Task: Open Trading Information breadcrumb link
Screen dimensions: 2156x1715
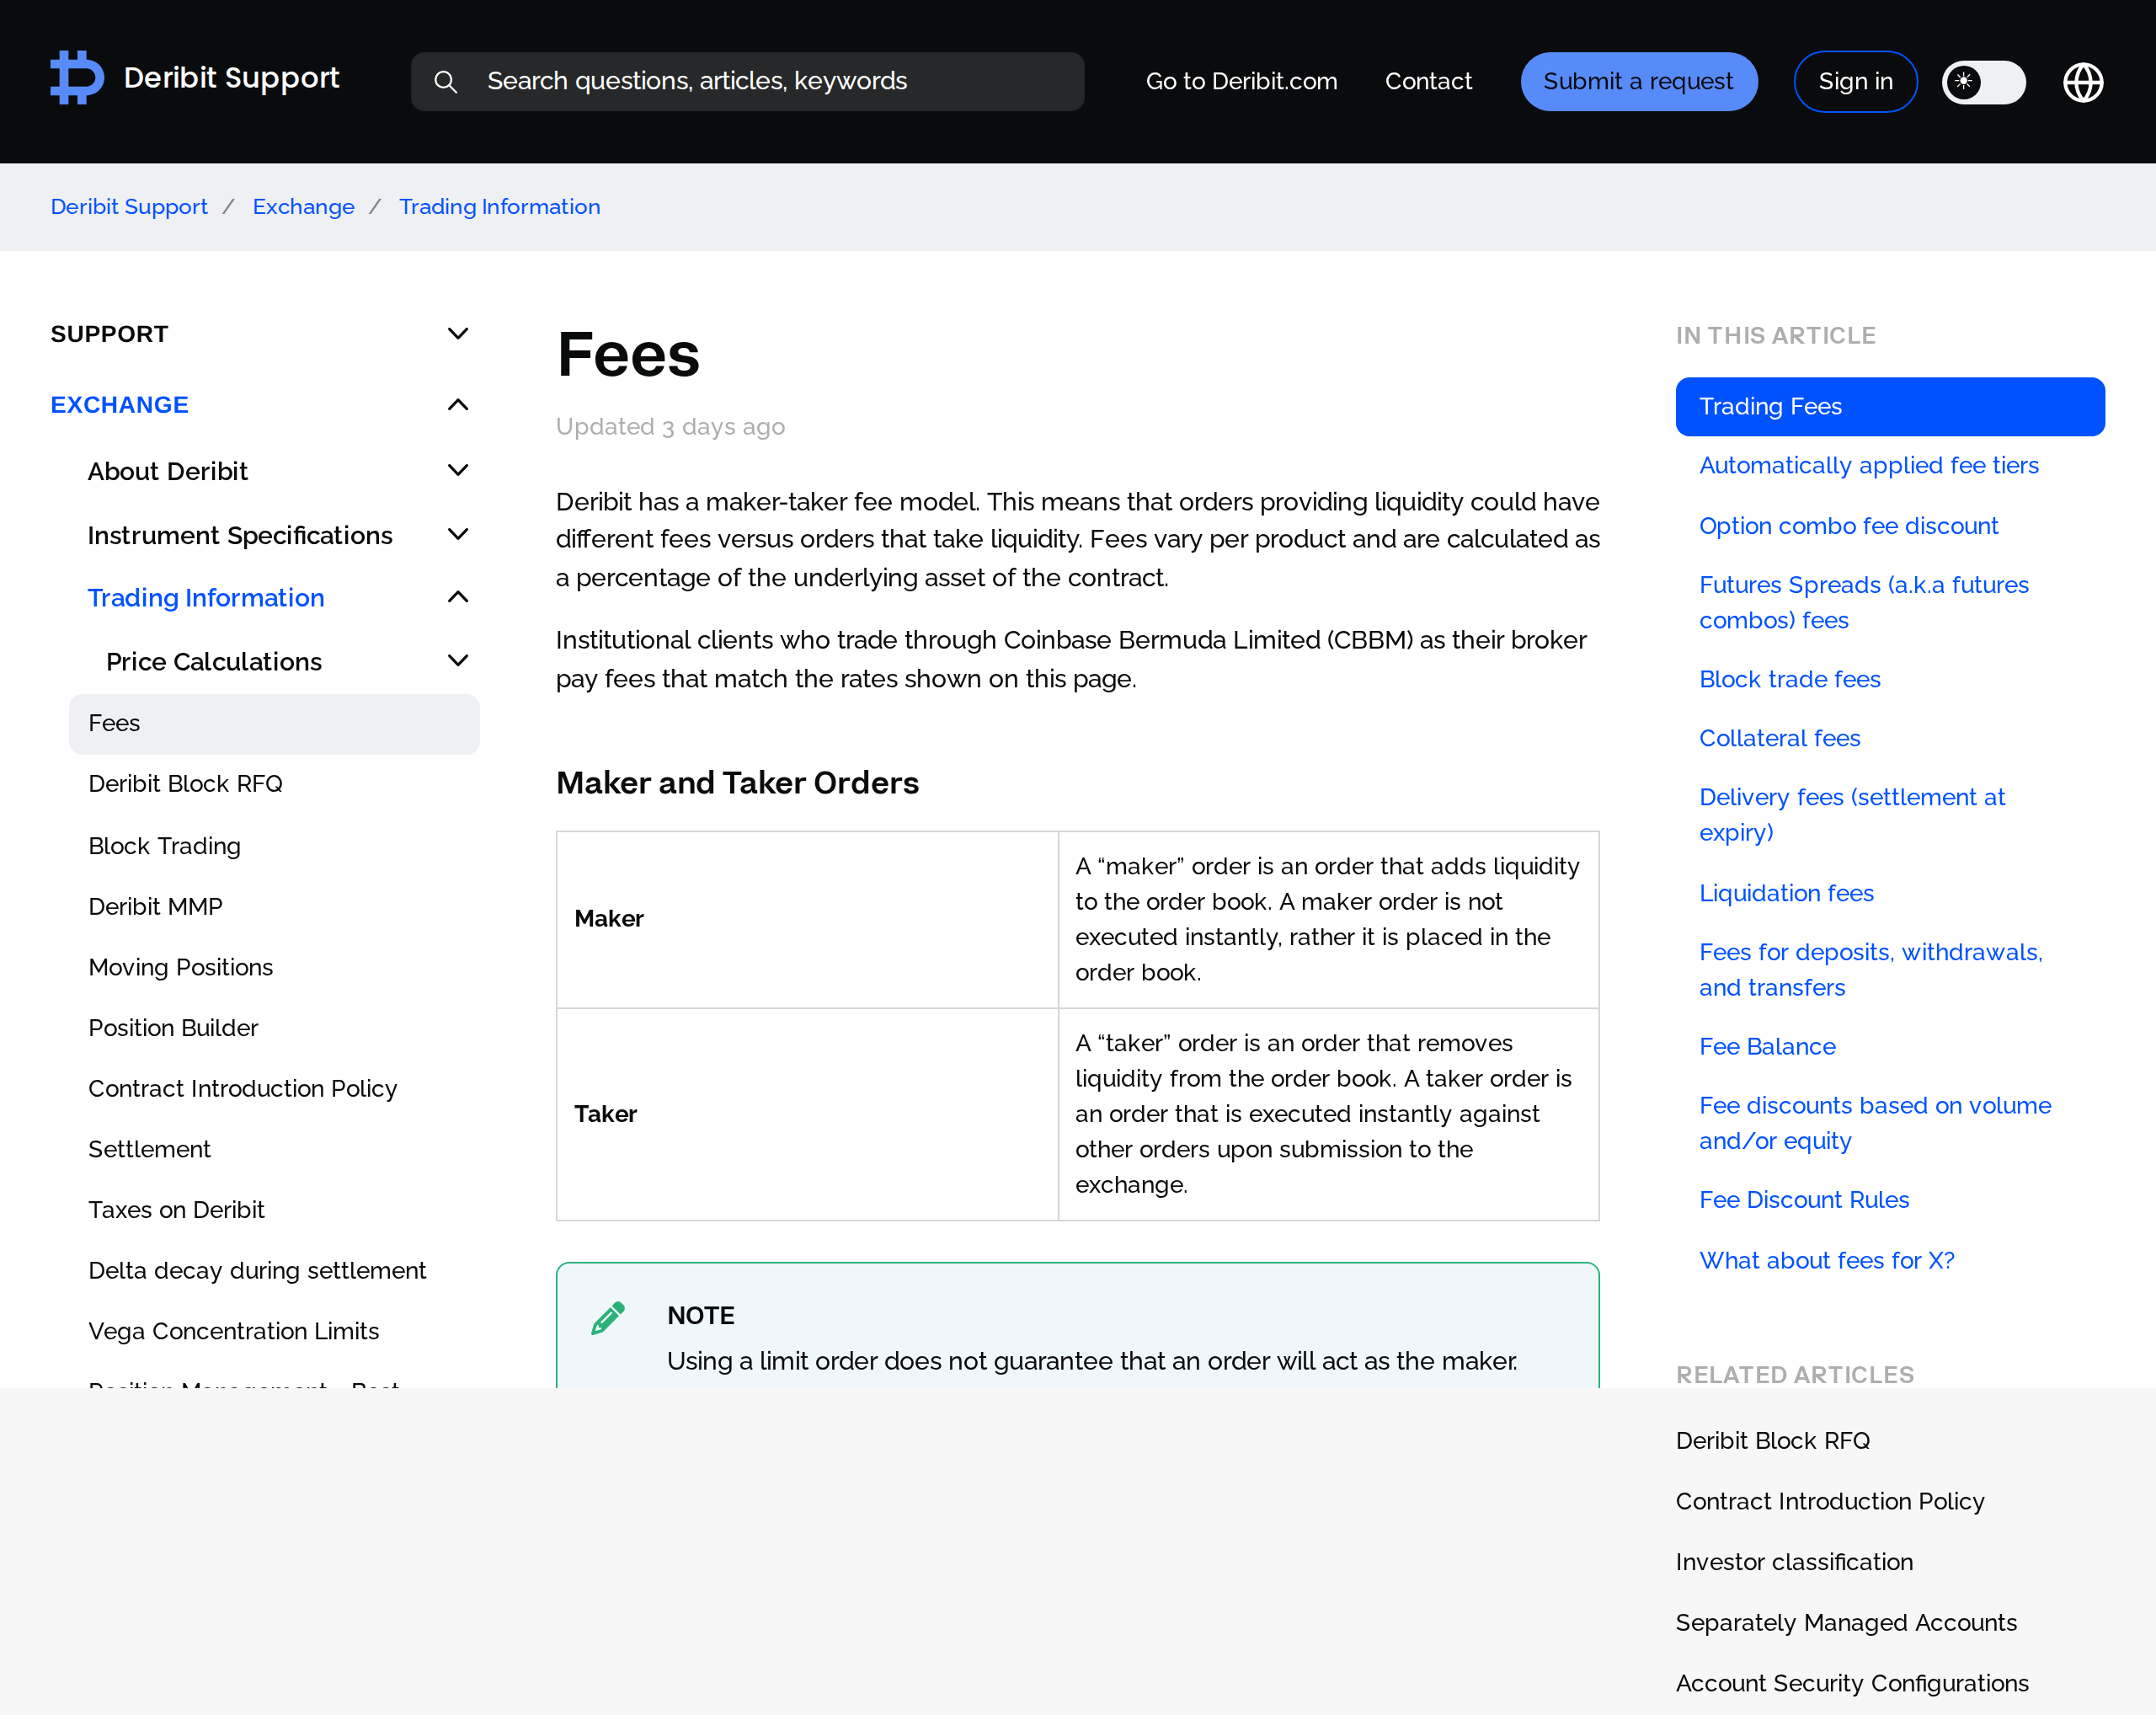Action: tap(499, 207)
